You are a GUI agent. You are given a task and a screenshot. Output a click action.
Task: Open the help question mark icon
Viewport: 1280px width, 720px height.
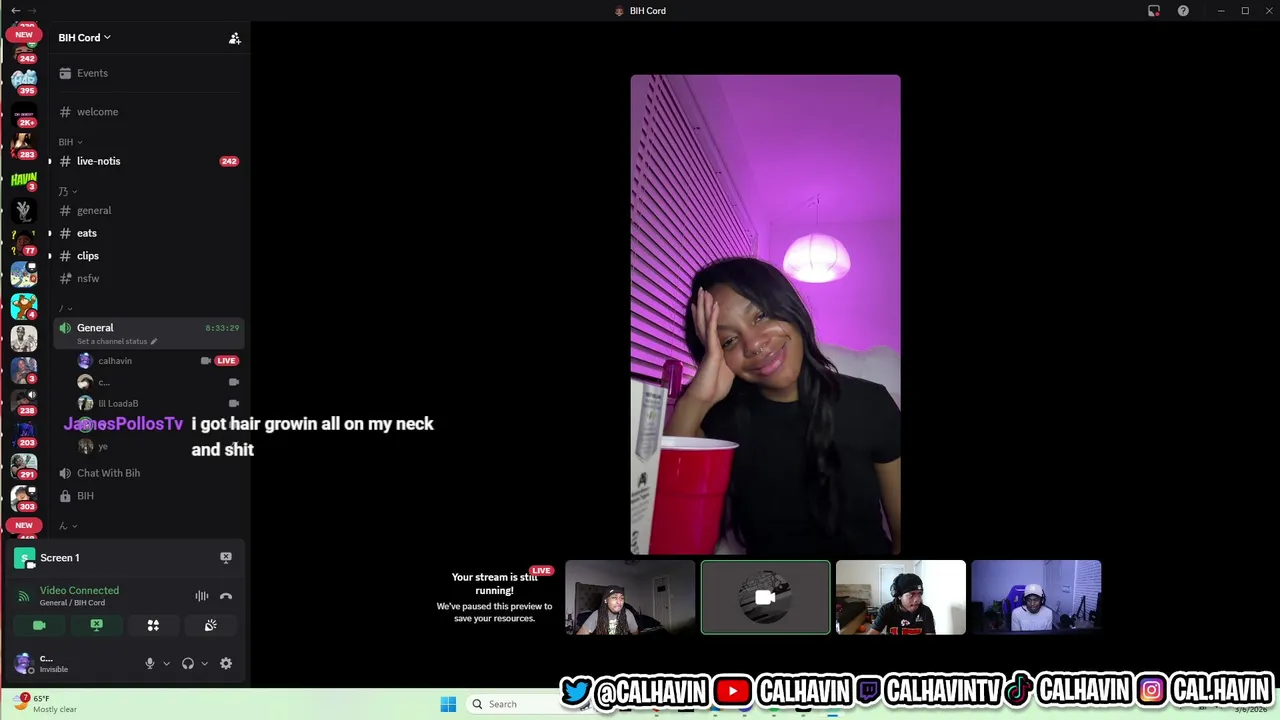pyautogui.click(x=1183, y=11)
